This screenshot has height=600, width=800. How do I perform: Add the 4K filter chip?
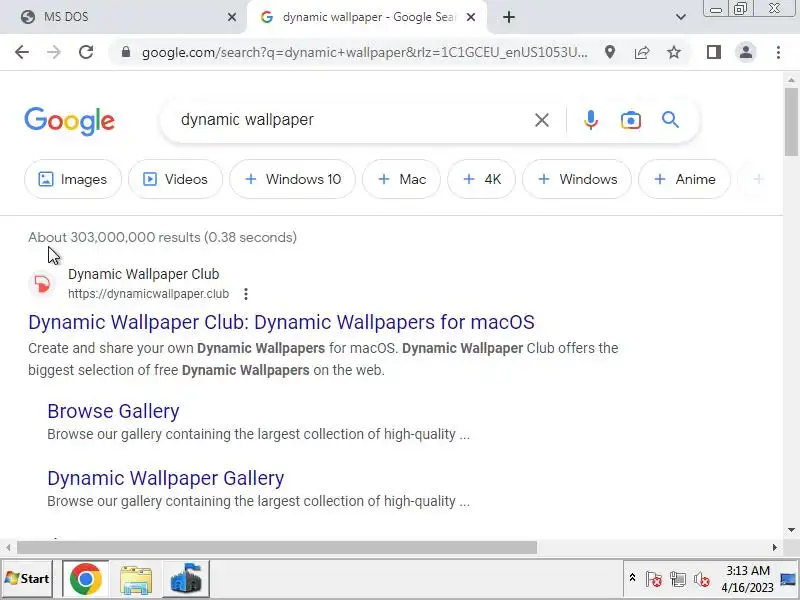click(x=482, y=179)
